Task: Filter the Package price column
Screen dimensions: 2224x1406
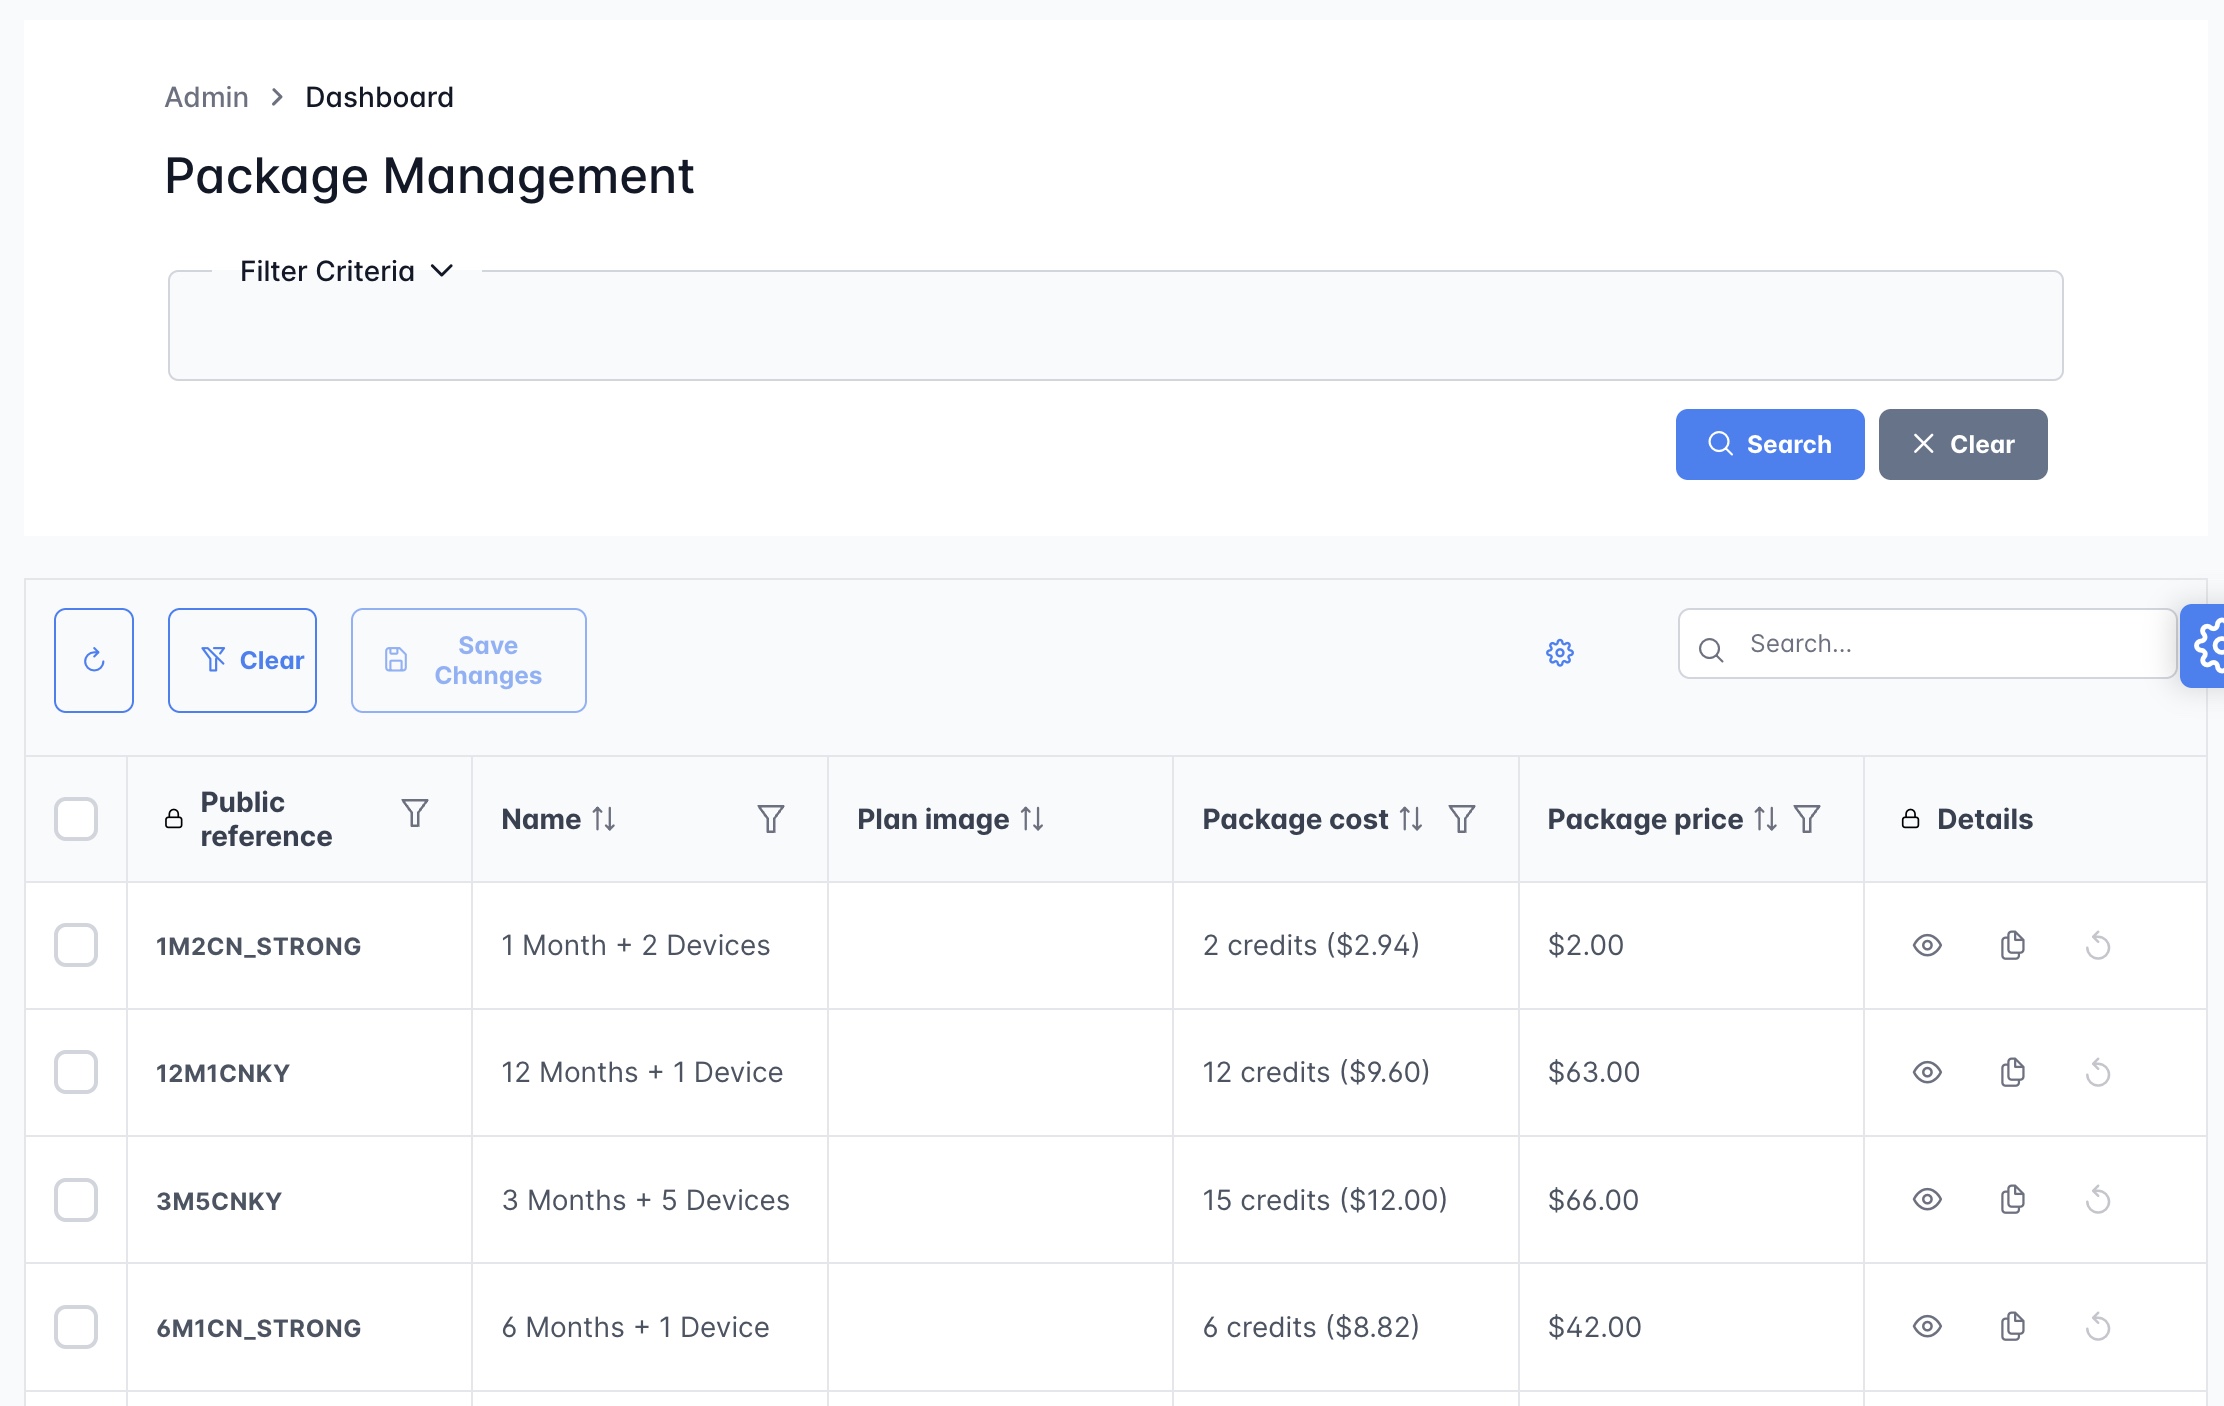Action: 1807,819
